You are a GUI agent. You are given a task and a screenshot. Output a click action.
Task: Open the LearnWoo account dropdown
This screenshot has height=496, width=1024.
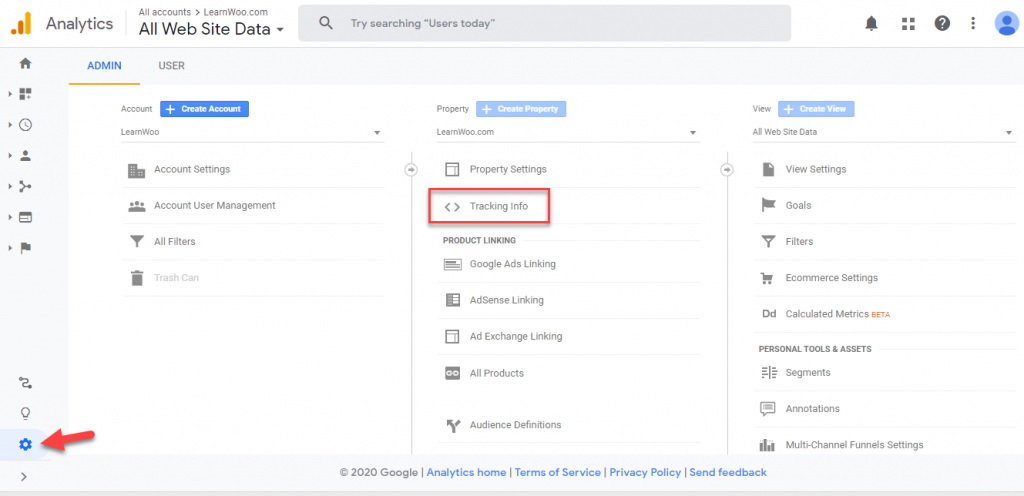252,132
